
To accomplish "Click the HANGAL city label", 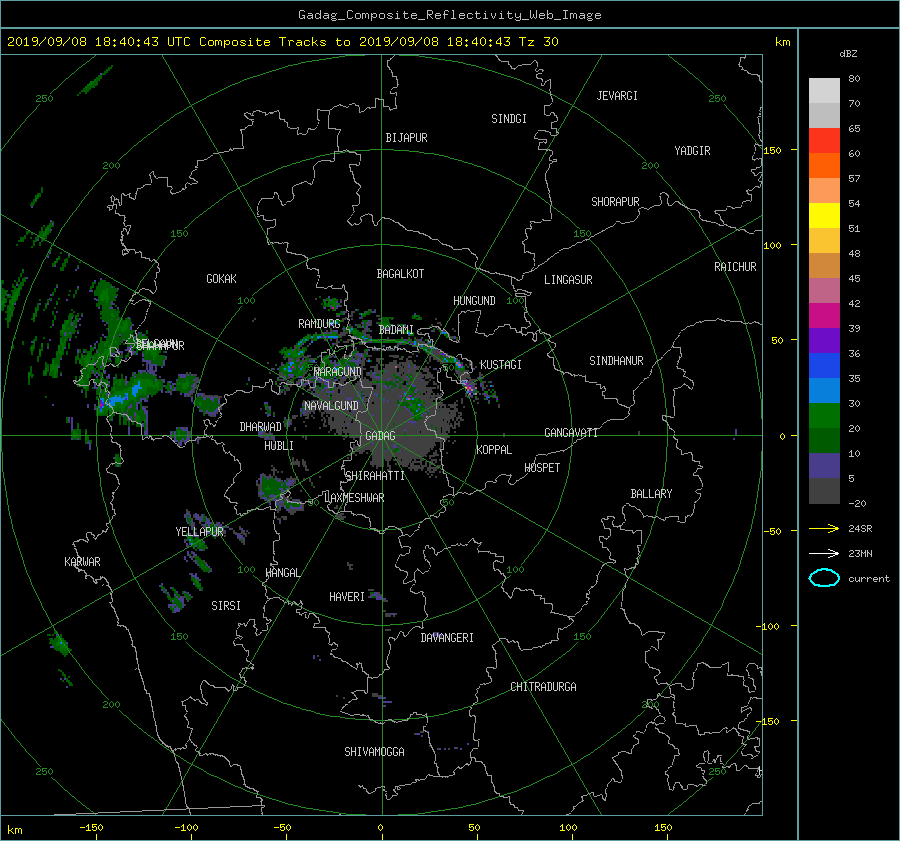I will 282,573.
